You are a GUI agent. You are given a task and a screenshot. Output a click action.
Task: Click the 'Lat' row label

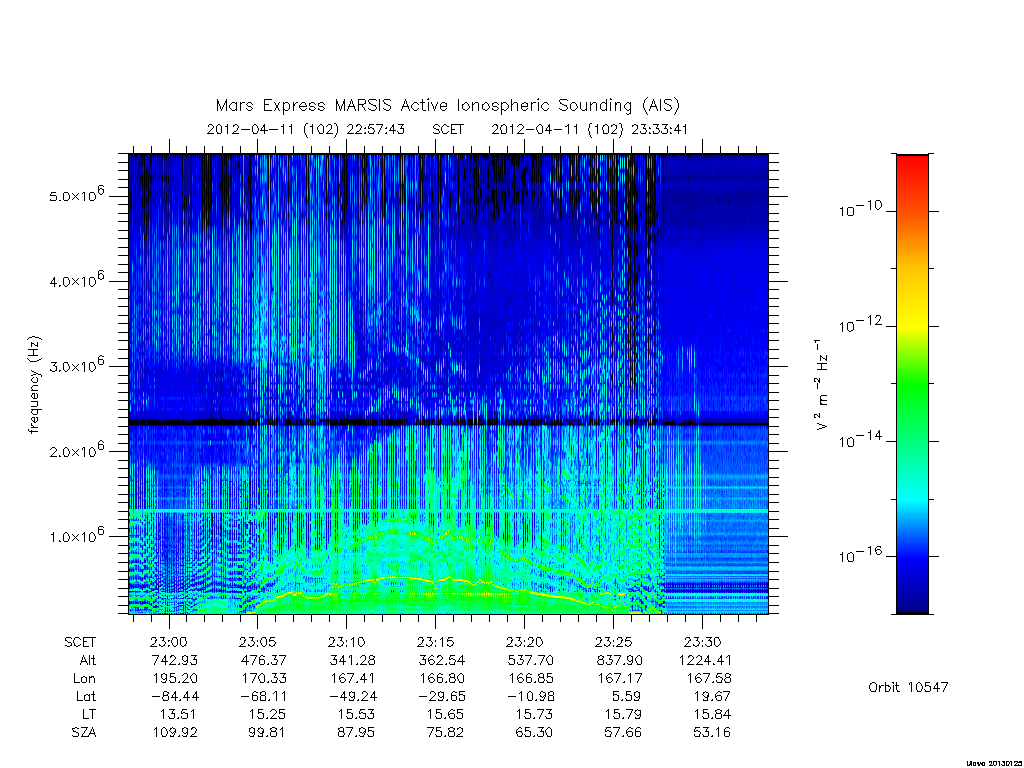tap(86, 696)
